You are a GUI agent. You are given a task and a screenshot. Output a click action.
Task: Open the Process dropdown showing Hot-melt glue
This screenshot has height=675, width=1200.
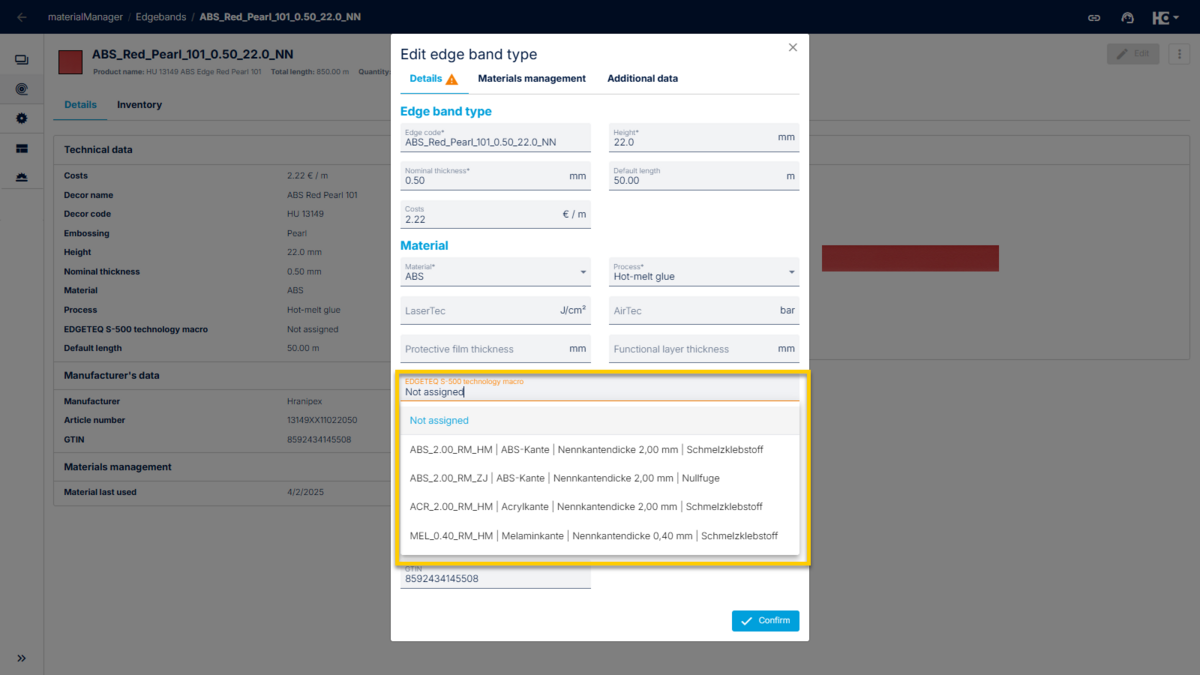[x=703, y=271]
